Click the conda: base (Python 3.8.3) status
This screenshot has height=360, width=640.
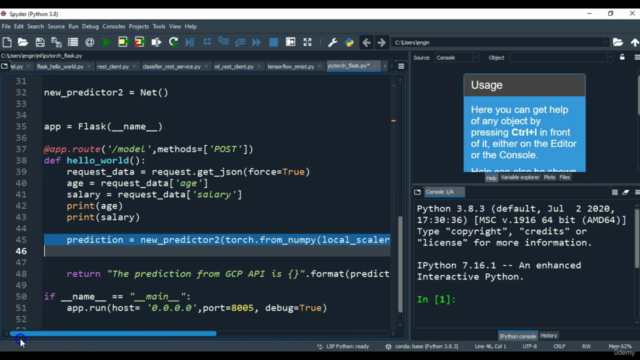tap(422, 347)
